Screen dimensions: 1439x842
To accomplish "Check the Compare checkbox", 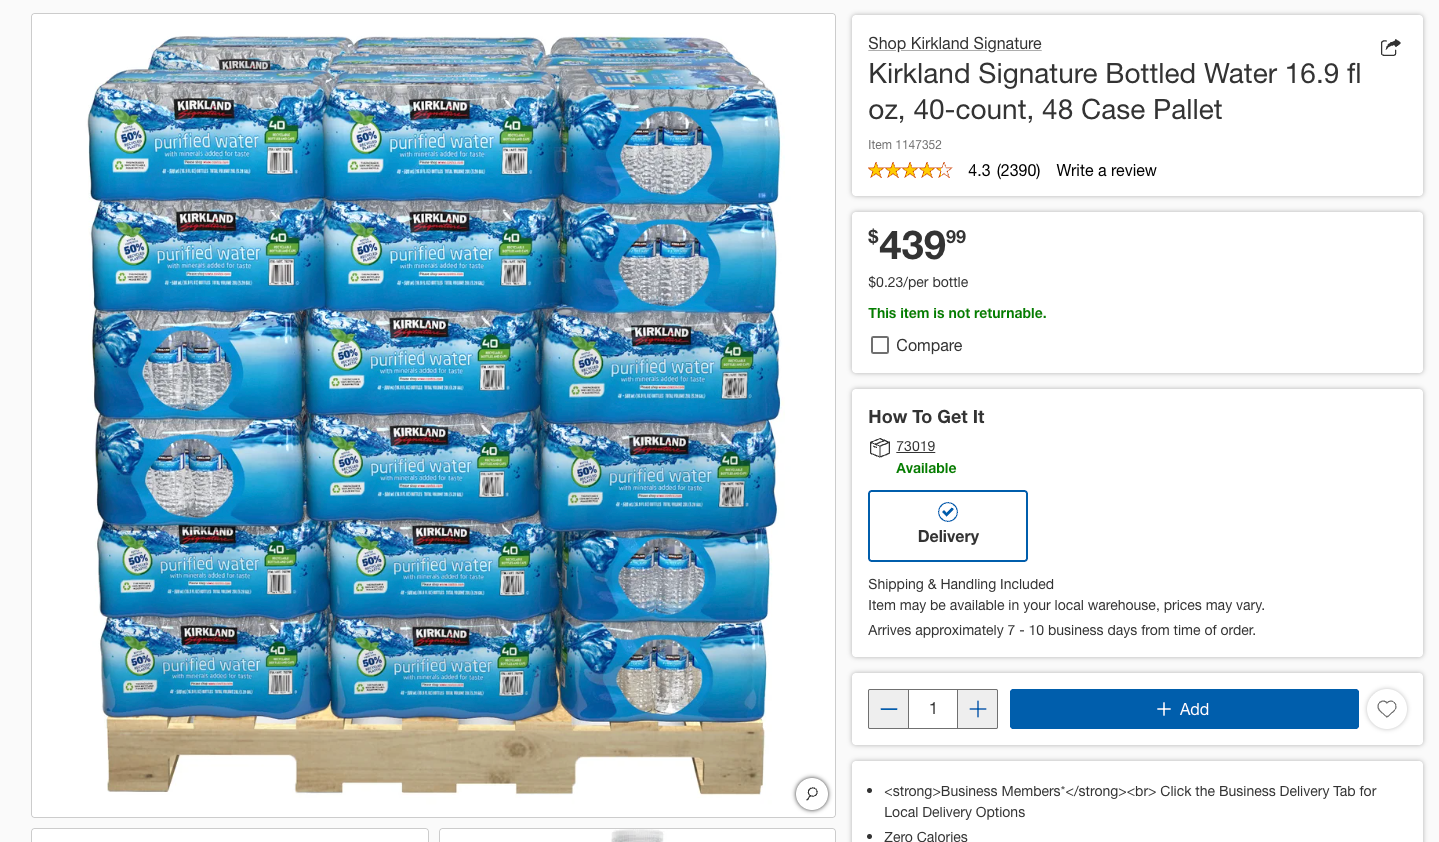I will pyautogui.click(x=880, y=345).
